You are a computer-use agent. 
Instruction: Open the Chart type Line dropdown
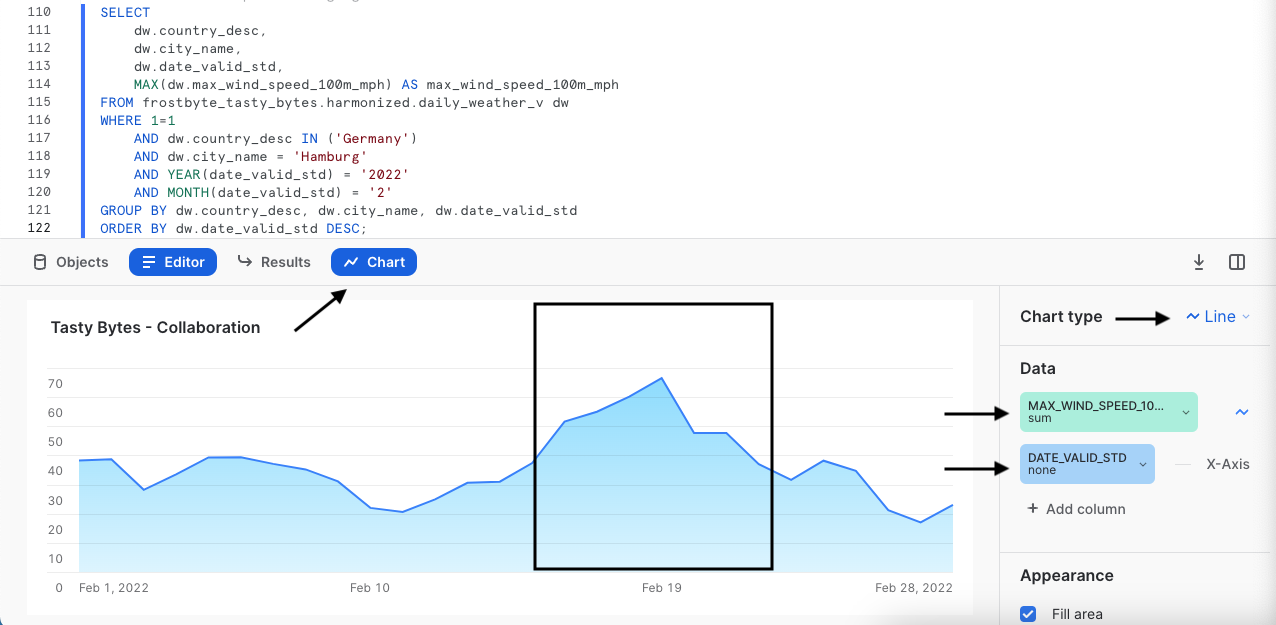click(1218, 316)
